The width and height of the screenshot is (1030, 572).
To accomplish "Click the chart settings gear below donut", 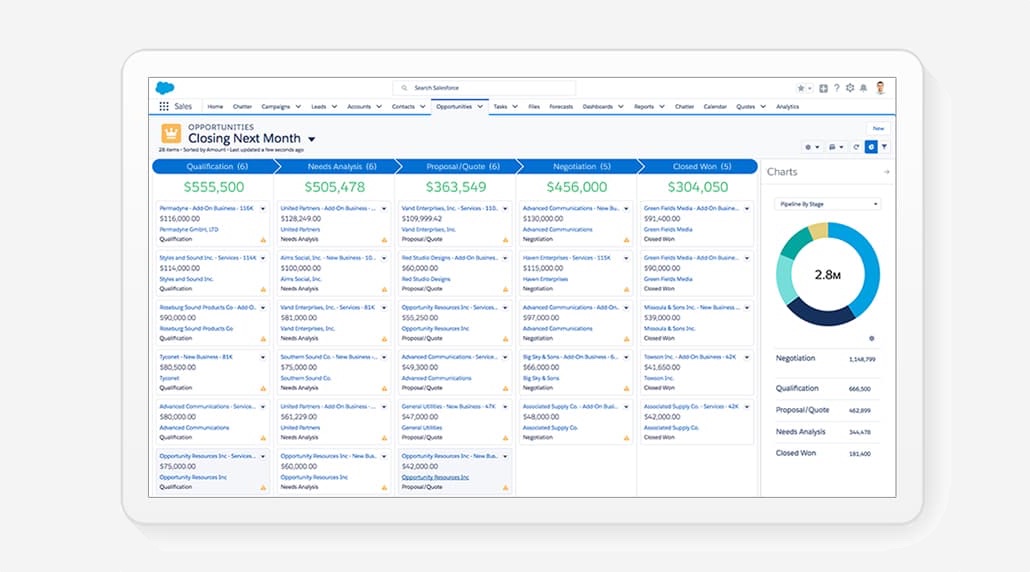I will (872, 339).
